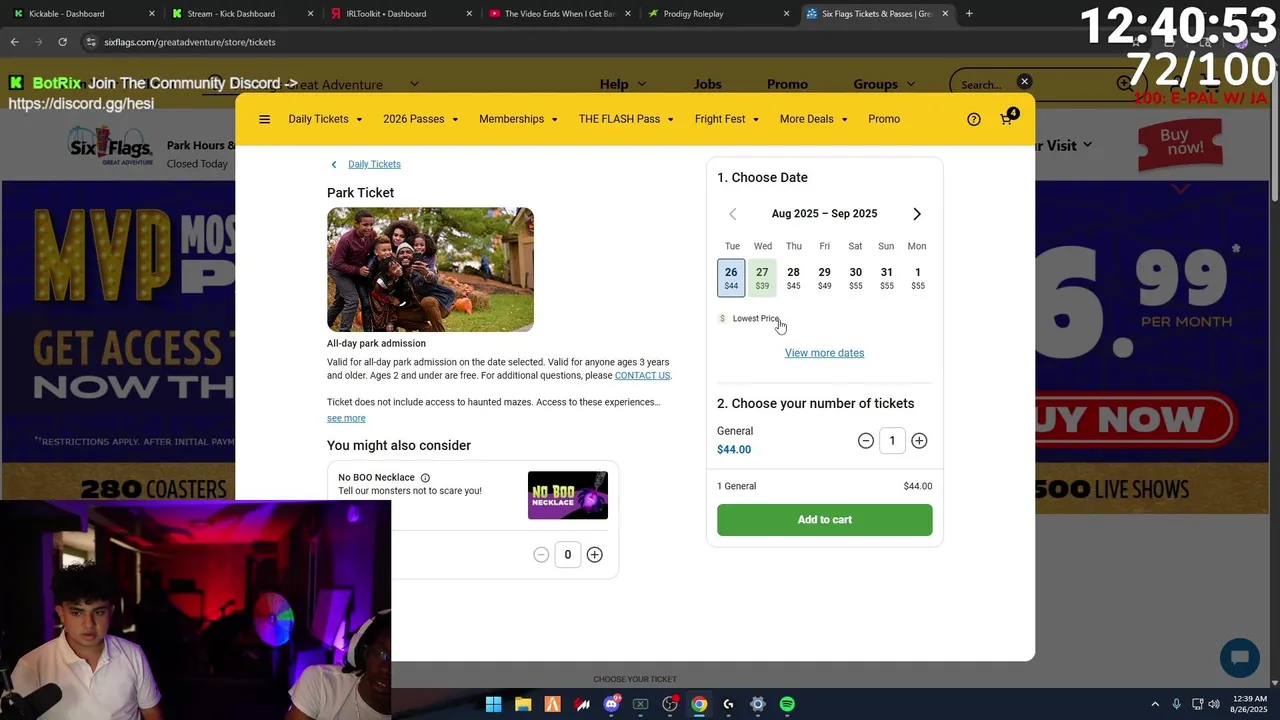This screenshot has width=1280, height=720.
Task: Switch to Stream Kick Dashboard tab
Action: (x=240, y=14)
